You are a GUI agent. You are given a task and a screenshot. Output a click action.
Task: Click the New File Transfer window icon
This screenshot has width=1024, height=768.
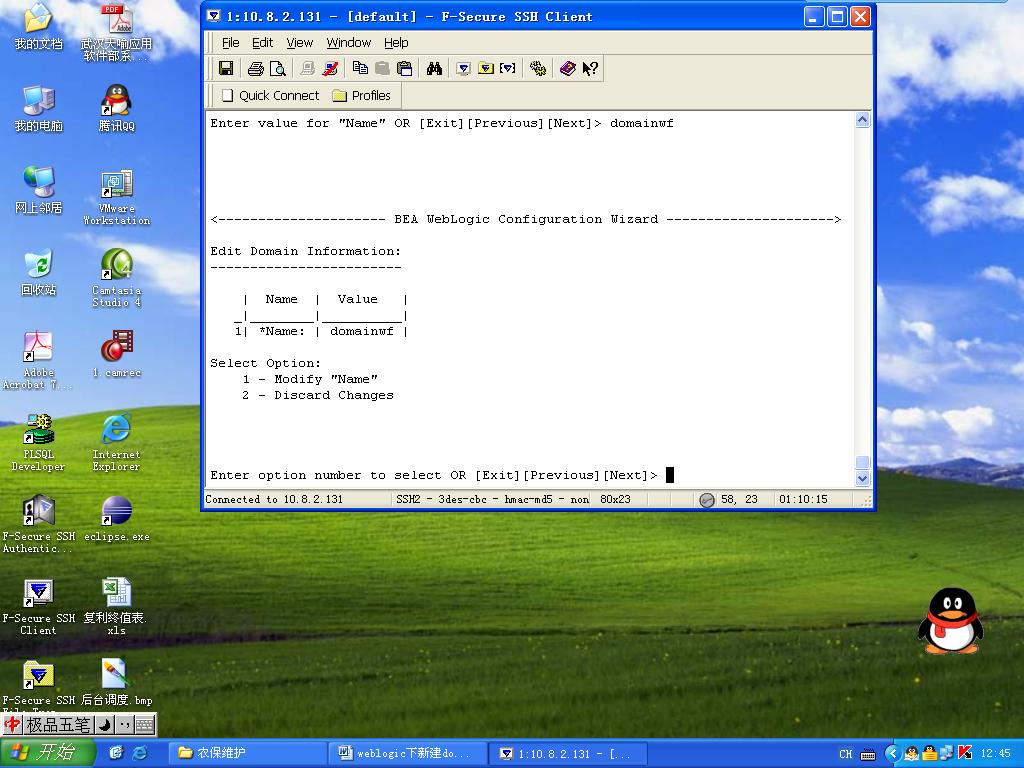[x=485, y=69]
